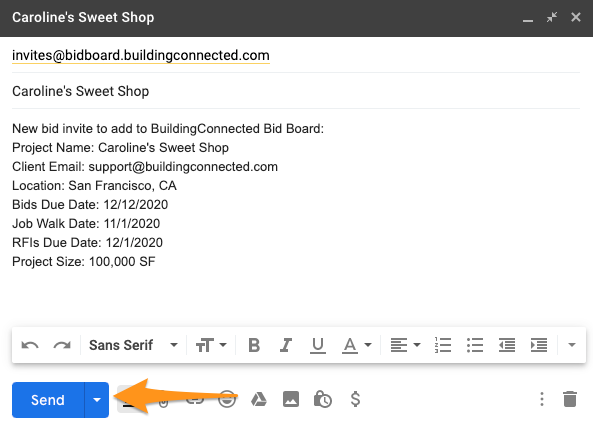The height and width of the screenshot is (428, 593).
Task: Click the 'Project Size: 100,000 SF' line
Action: pyautogui.click(x=84, y=261)
